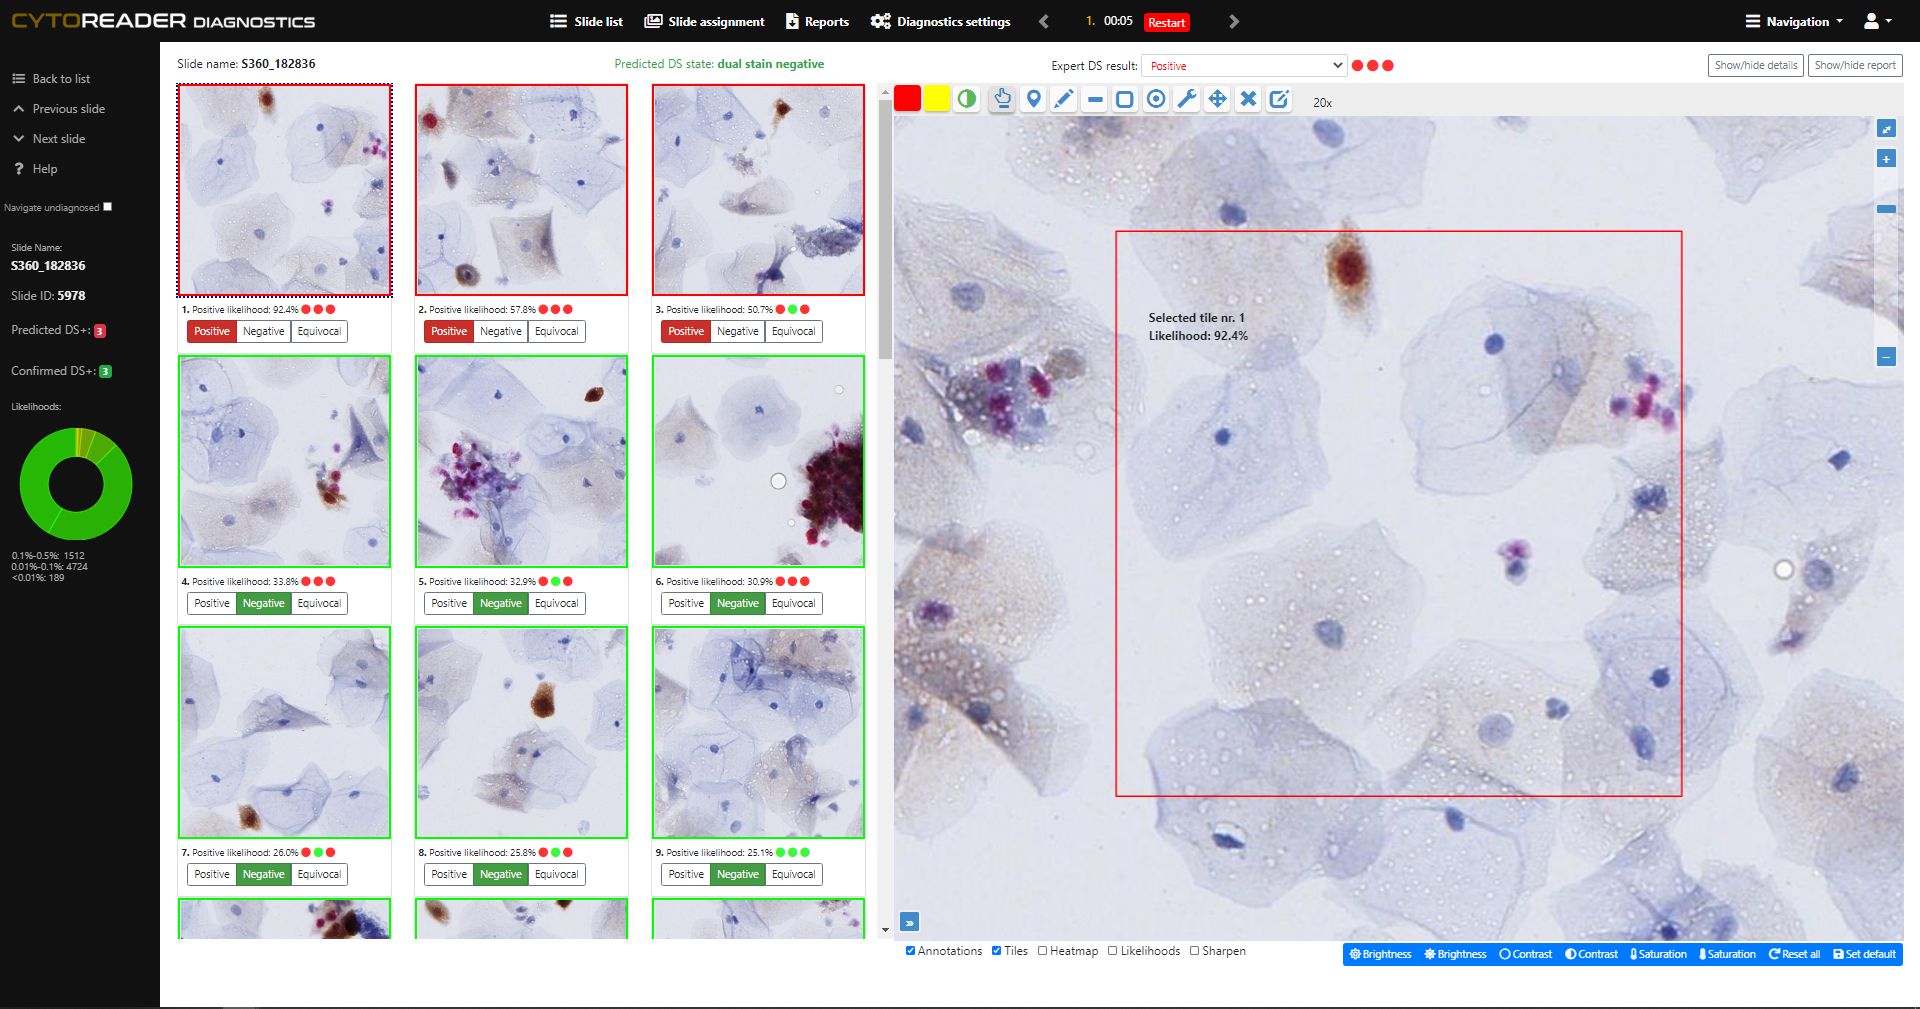Click the half-filled-circle Contrast button
Screen dimensions: 1920x1009
pos(1592,954)
